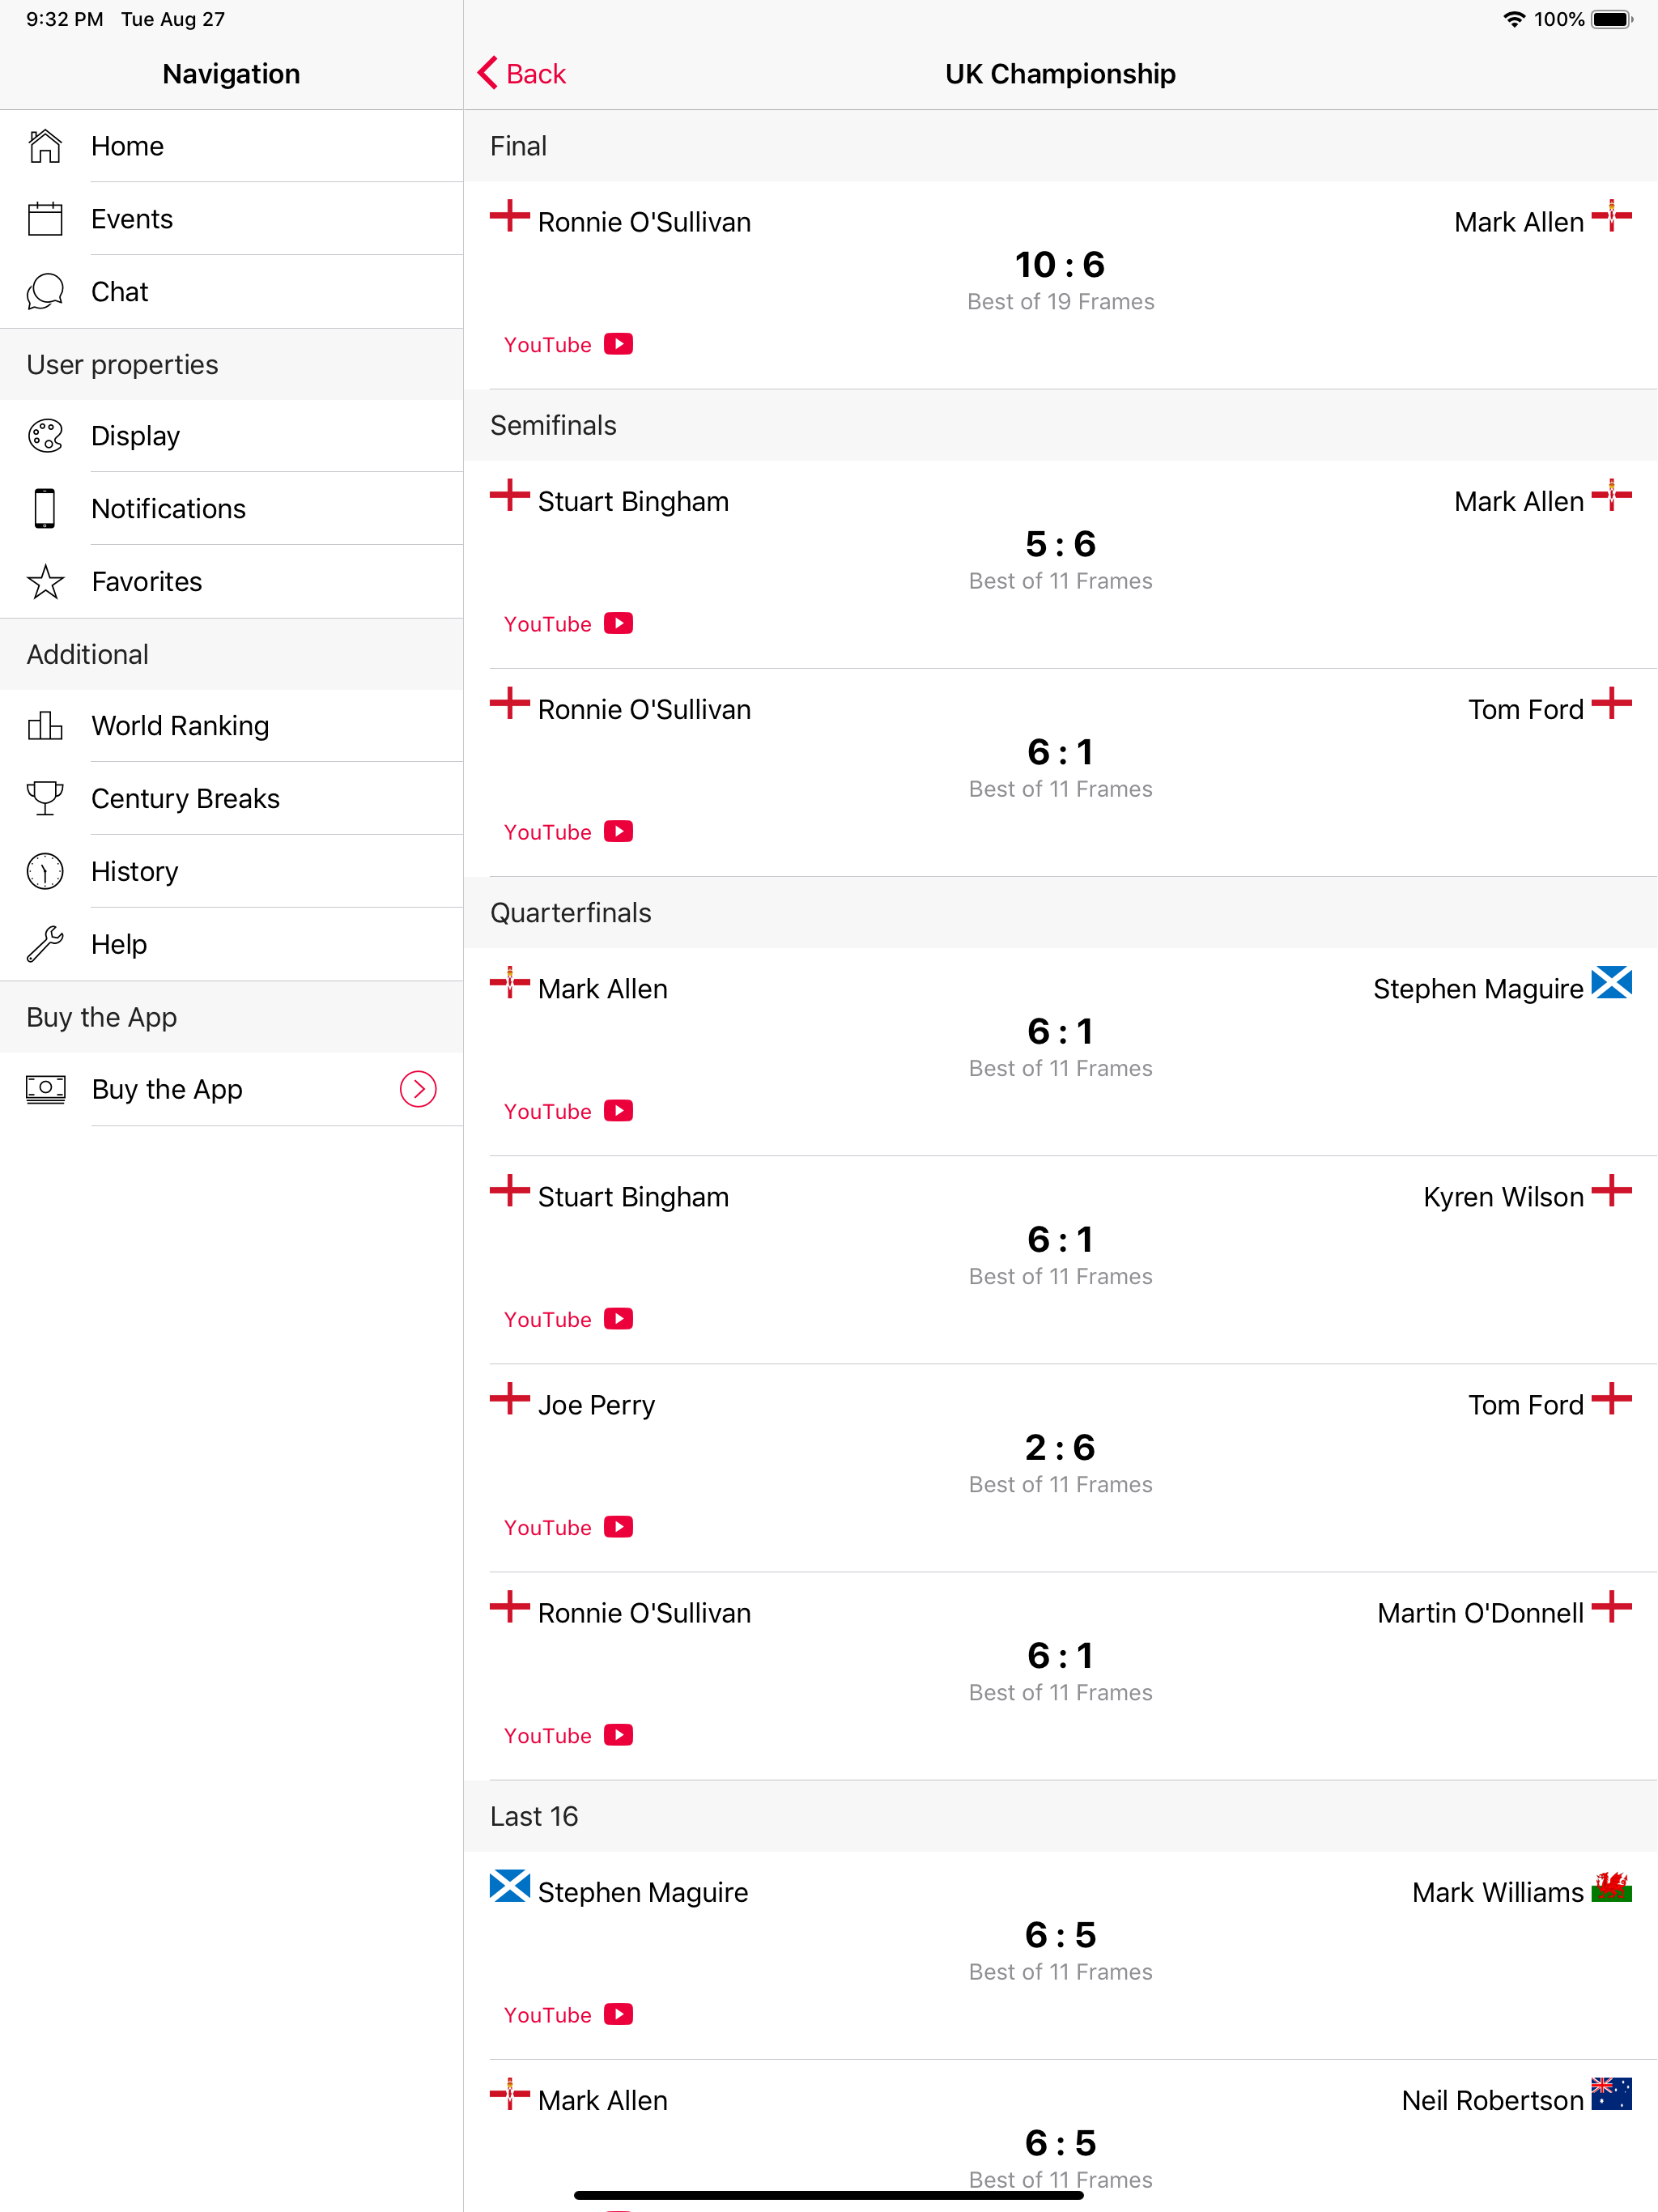
Task: Open the Display palette icon
Action: (x=45, y=436)
